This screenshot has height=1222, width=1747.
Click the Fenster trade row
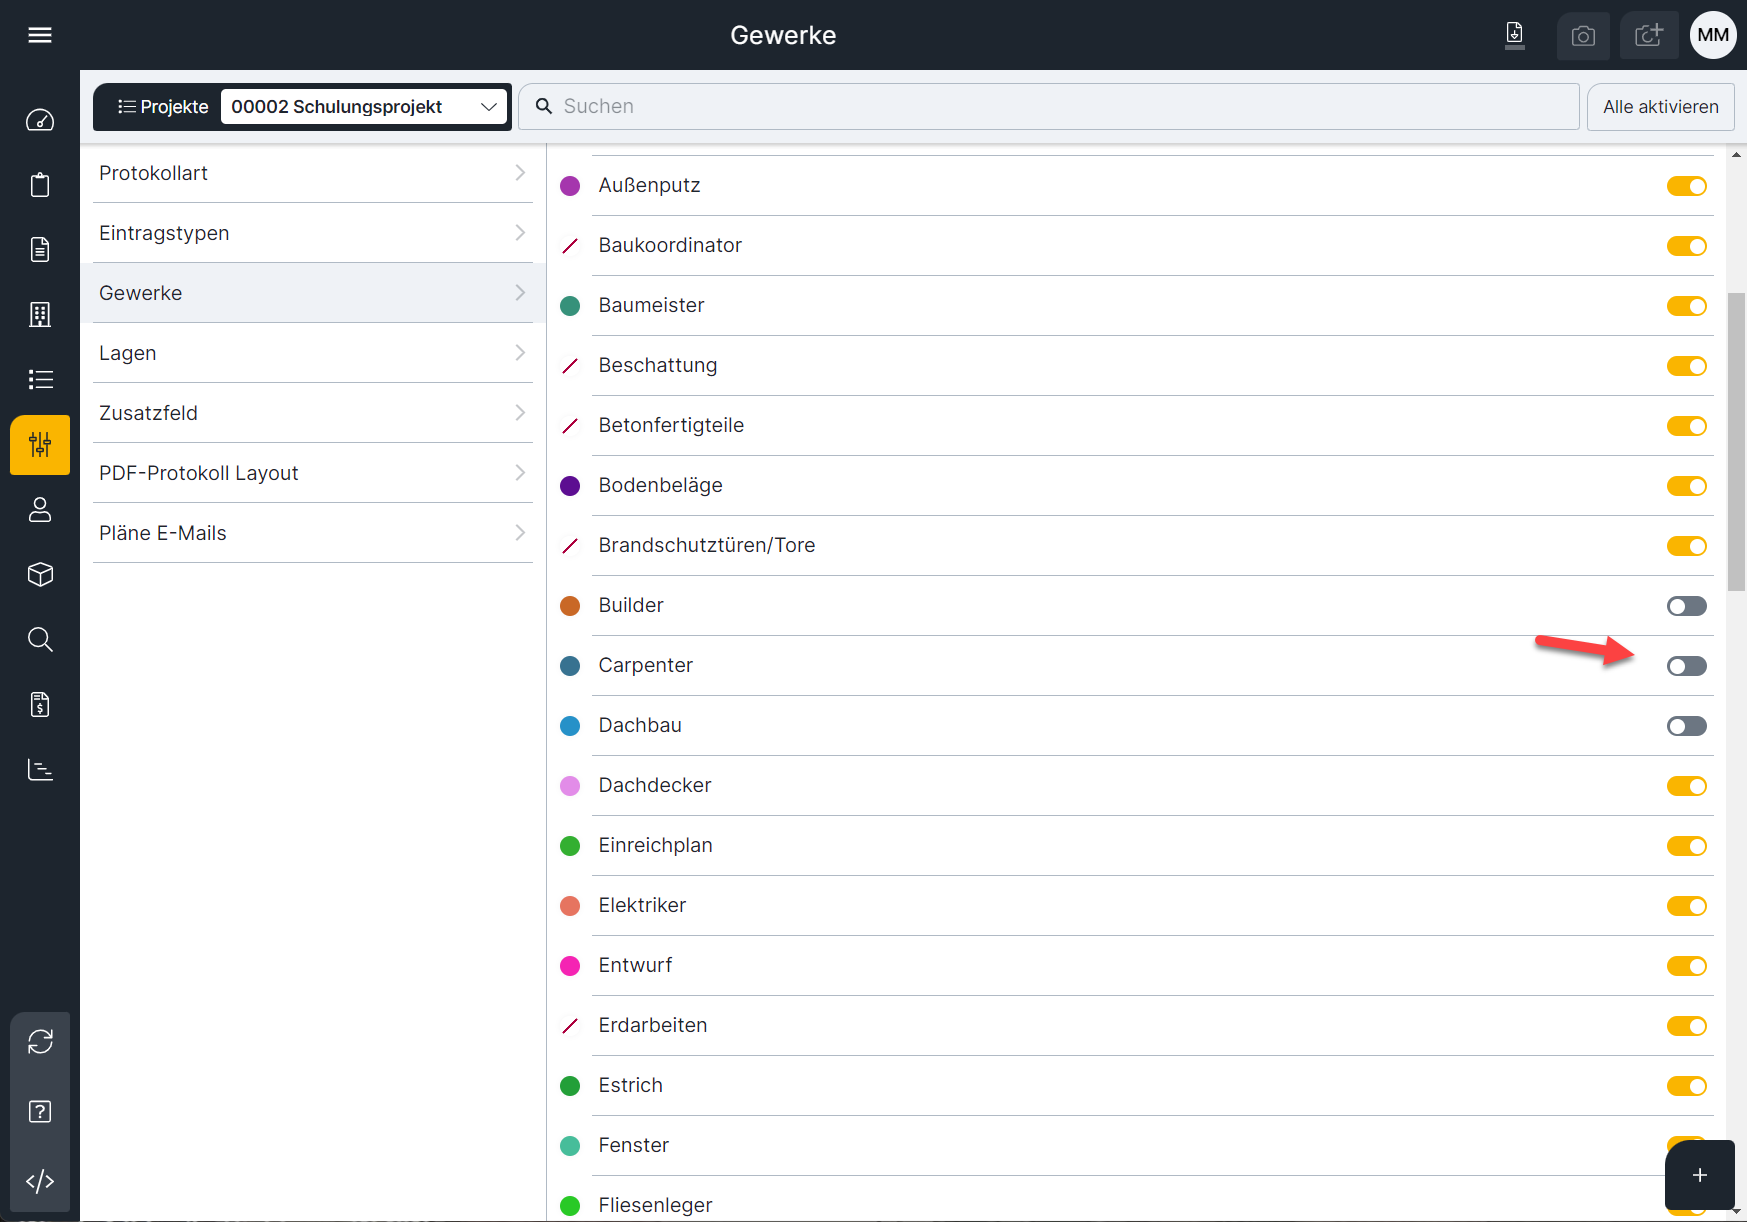pos(1137,1146)
